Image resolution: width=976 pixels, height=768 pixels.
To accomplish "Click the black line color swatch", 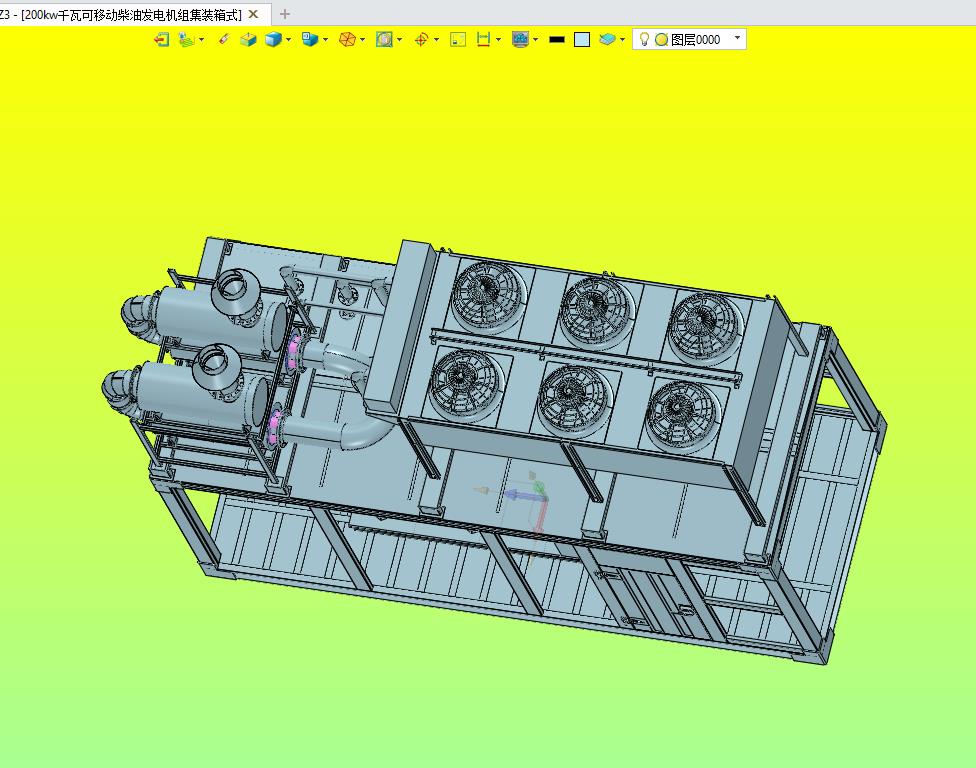I will point(557,40).
